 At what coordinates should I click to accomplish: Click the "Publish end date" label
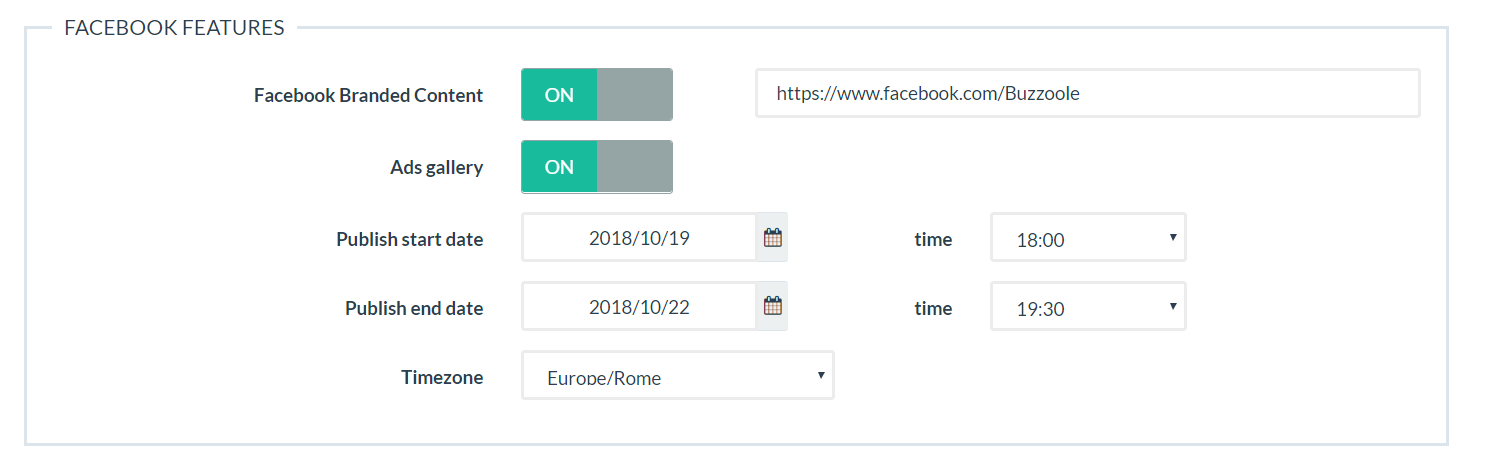coord(414,309)
